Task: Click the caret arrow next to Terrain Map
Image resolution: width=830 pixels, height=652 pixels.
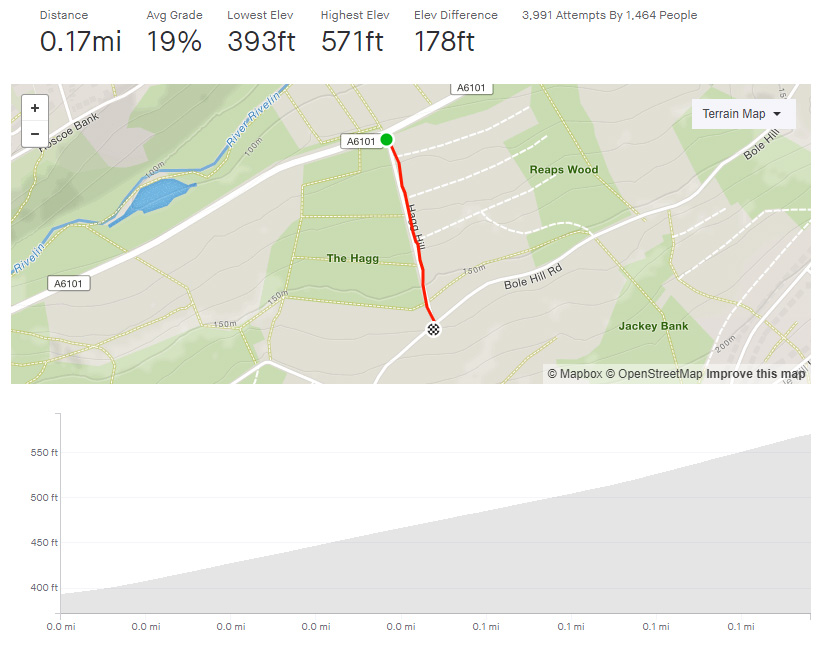Action: point(777,114)
